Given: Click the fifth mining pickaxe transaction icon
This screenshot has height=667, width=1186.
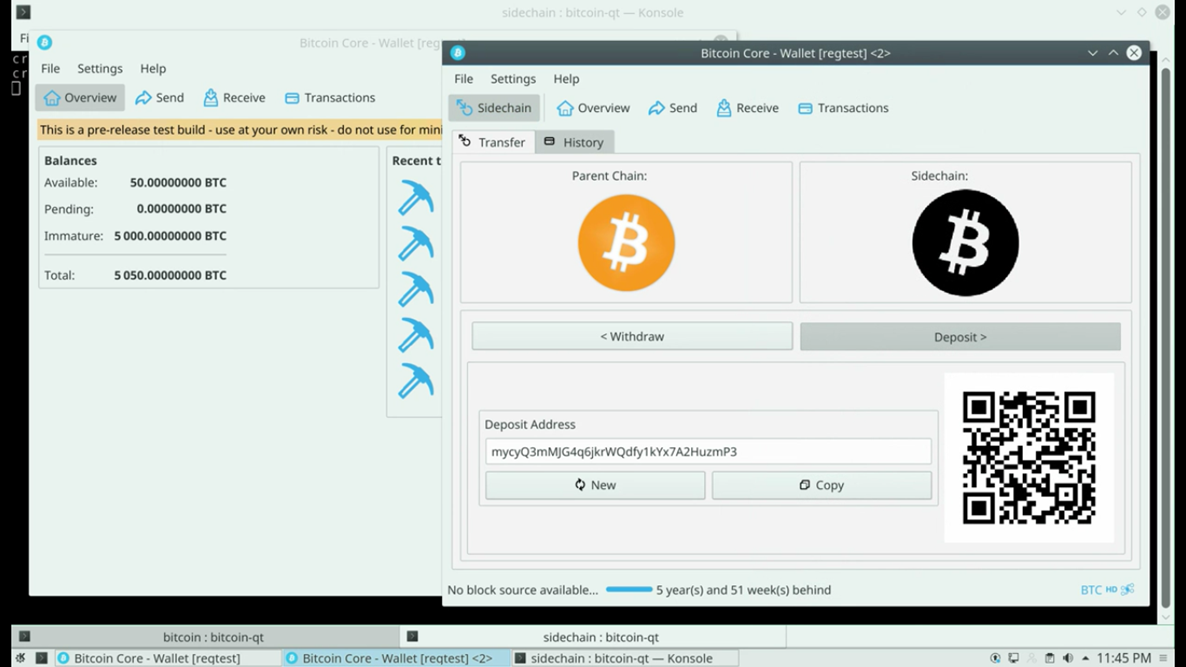Looking at the screenshot, I should [416, 380].
